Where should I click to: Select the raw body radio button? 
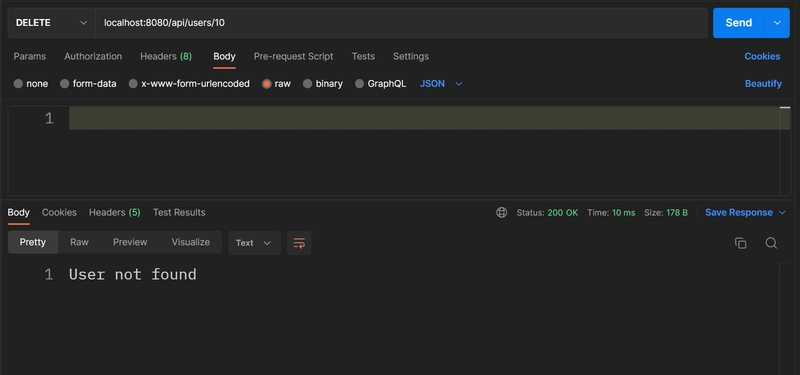click(266, 84)
